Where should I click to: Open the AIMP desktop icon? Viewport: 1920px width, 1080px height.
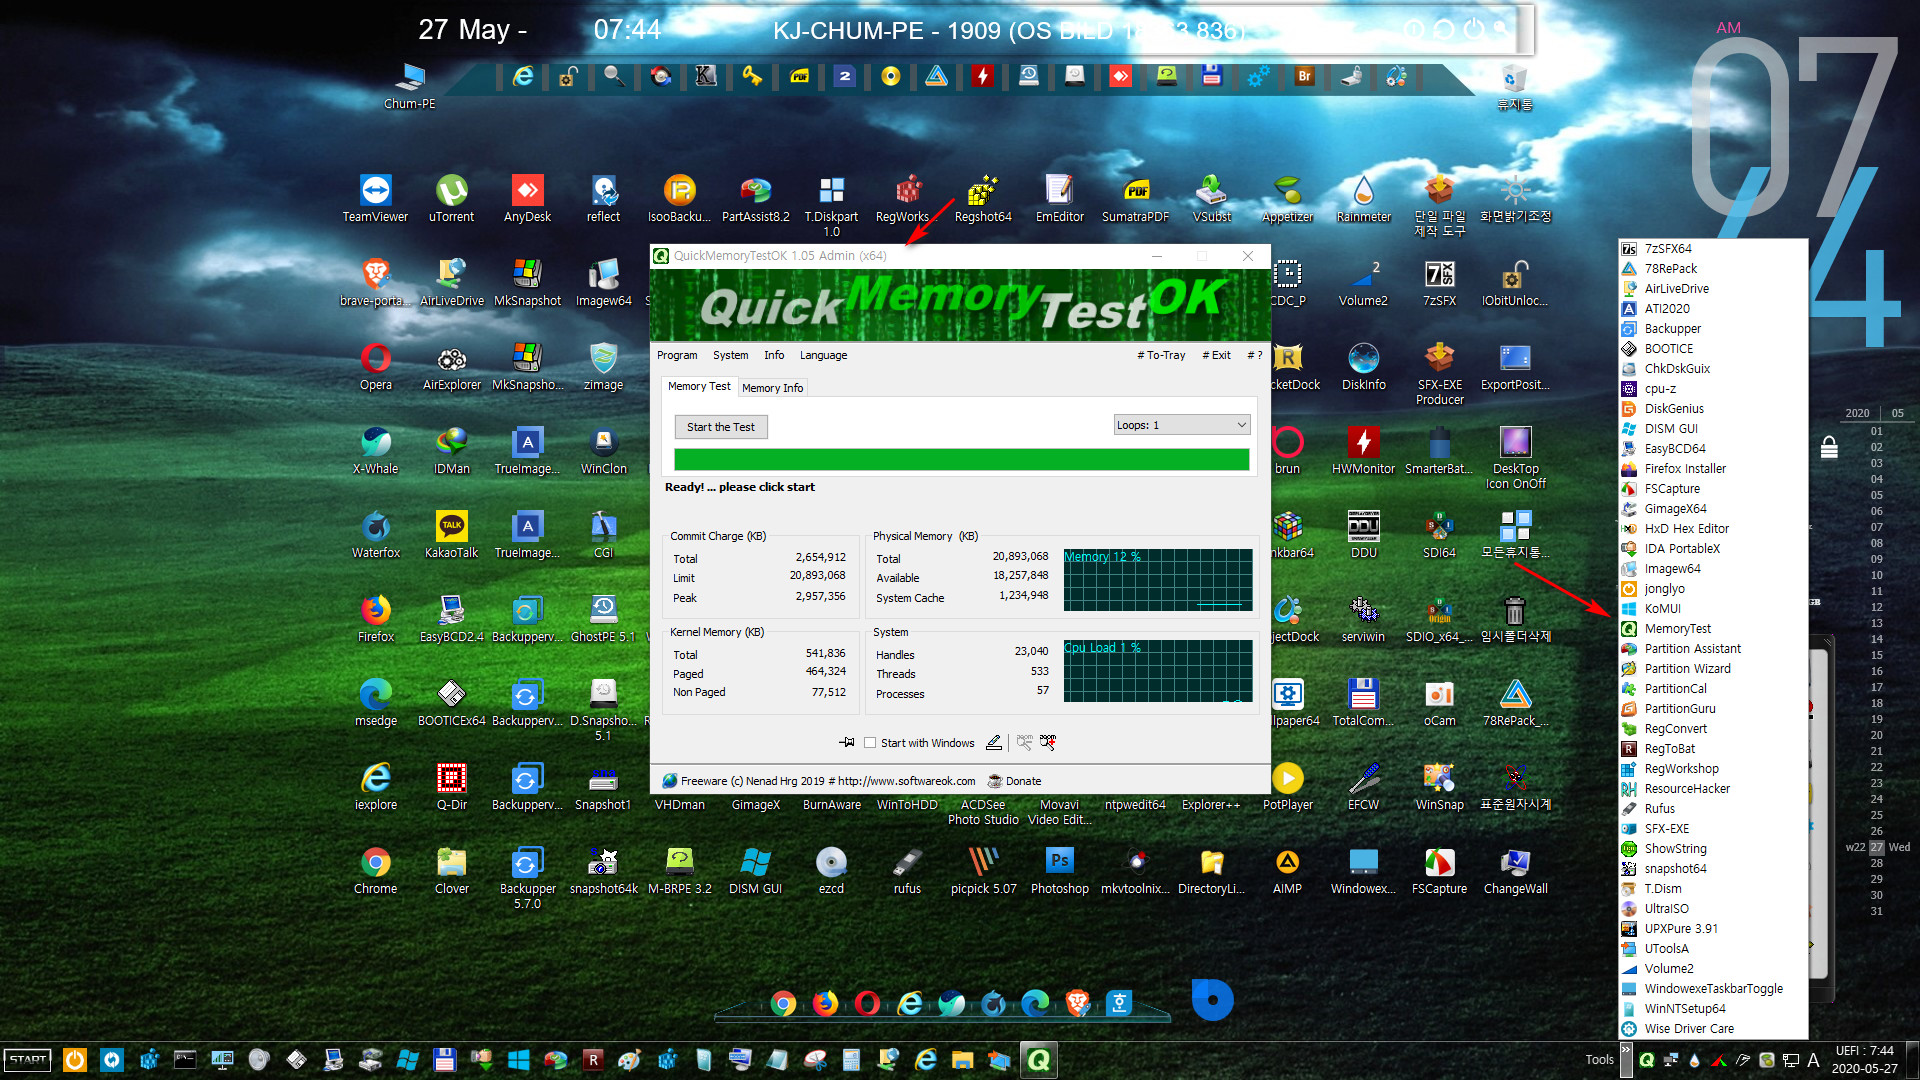pyautogui.click(x=1287, y=870)
